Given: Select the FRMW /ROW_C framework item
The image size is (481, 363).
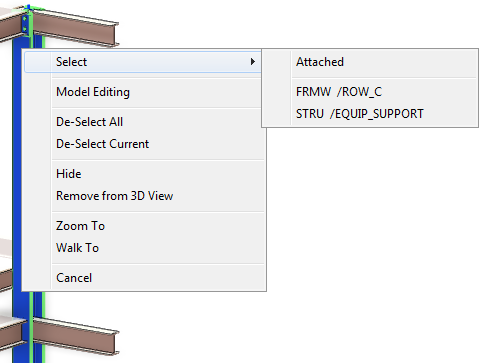Looking at the screenshot, I should [x=339, y=92].
